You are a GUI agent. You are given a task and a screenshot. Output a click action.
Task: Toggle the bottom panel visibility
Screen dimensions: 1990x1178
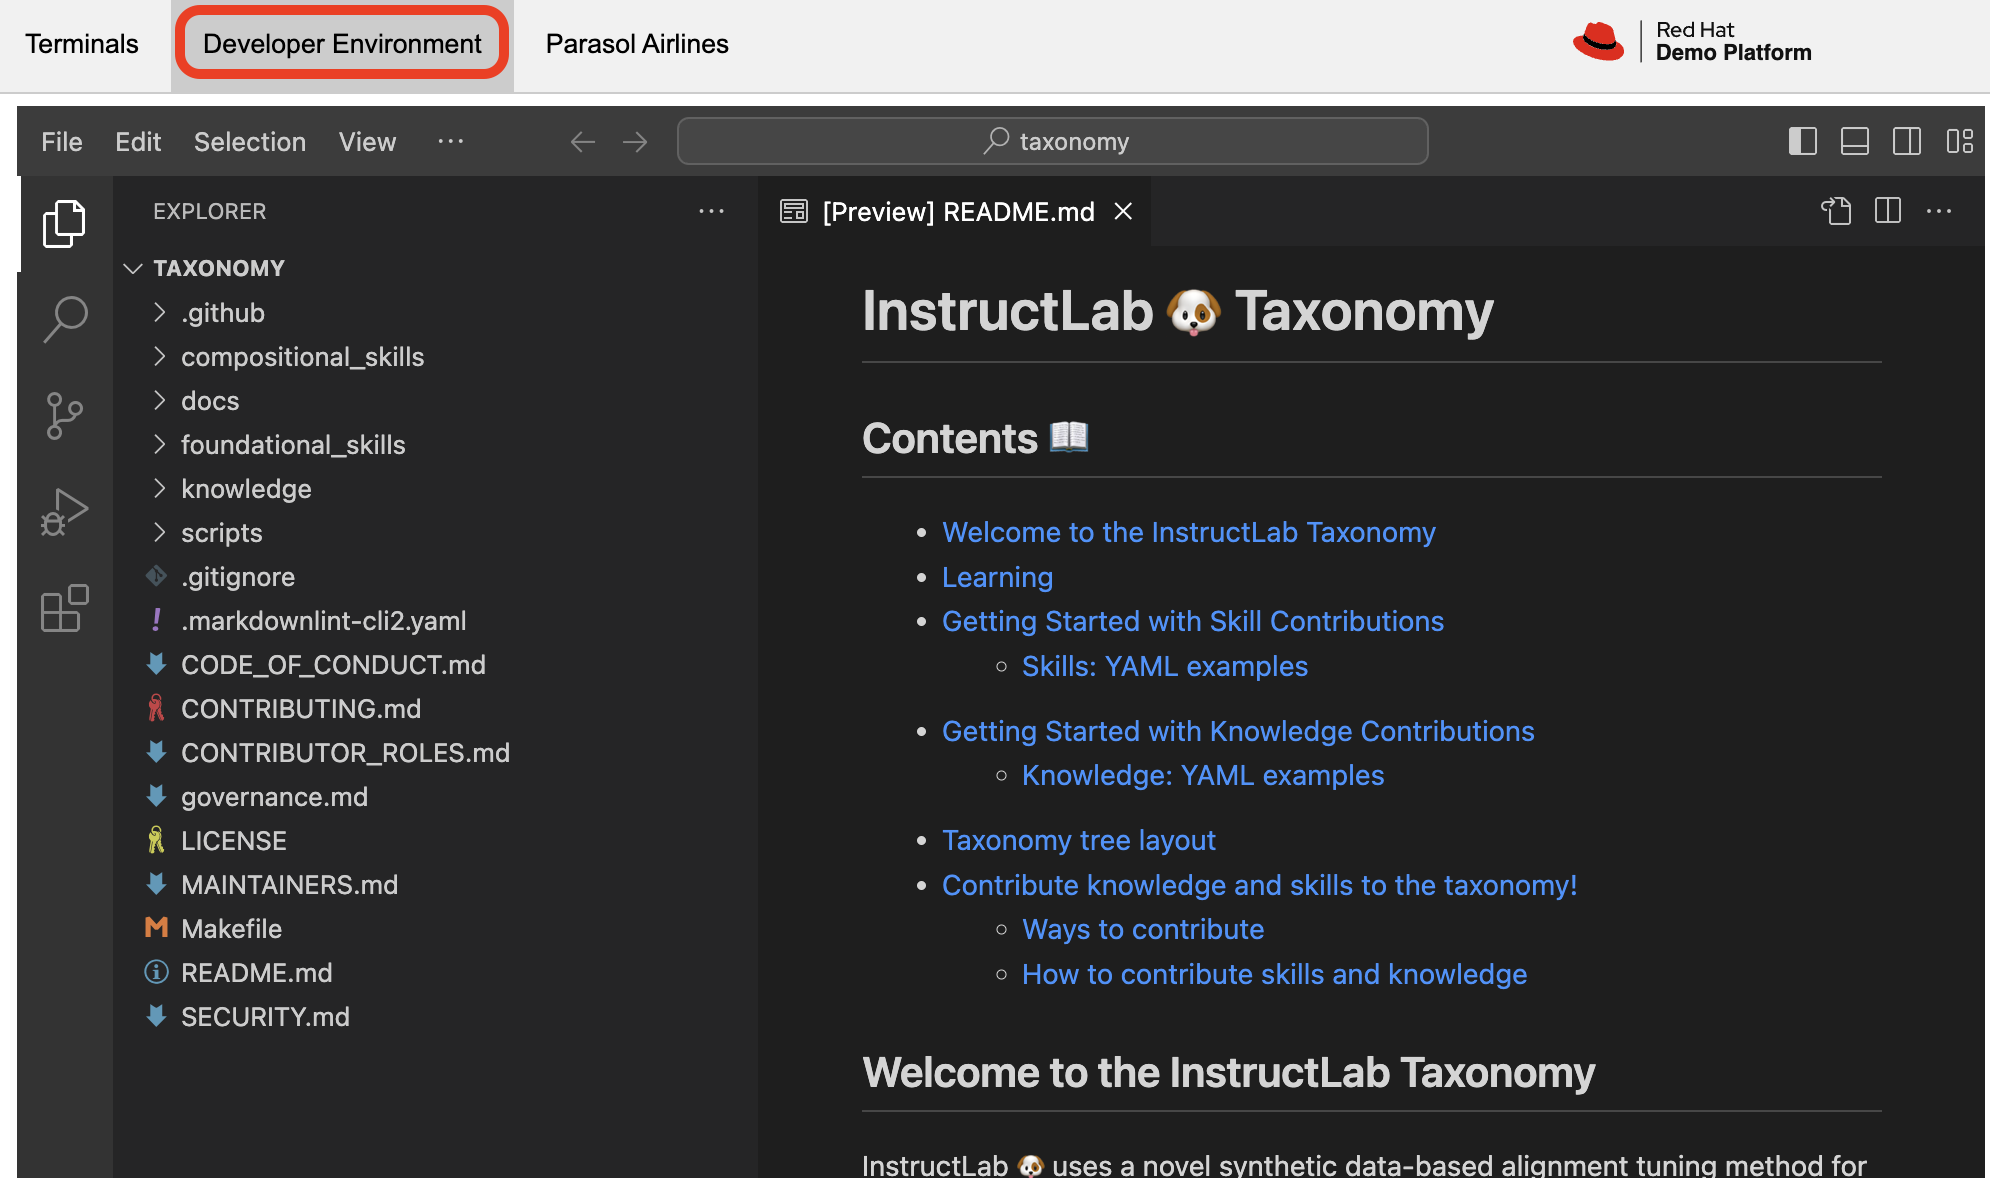(1855, 141)
